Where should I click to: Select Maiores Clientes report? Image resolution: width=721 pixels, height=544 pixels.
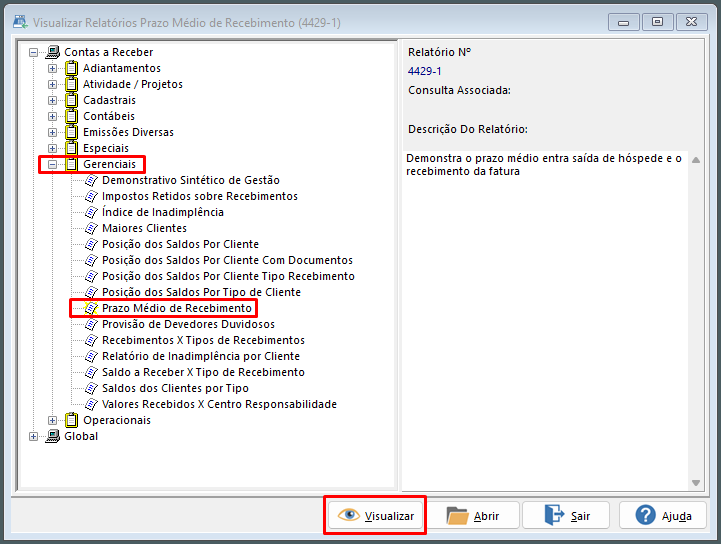point(144,228)
